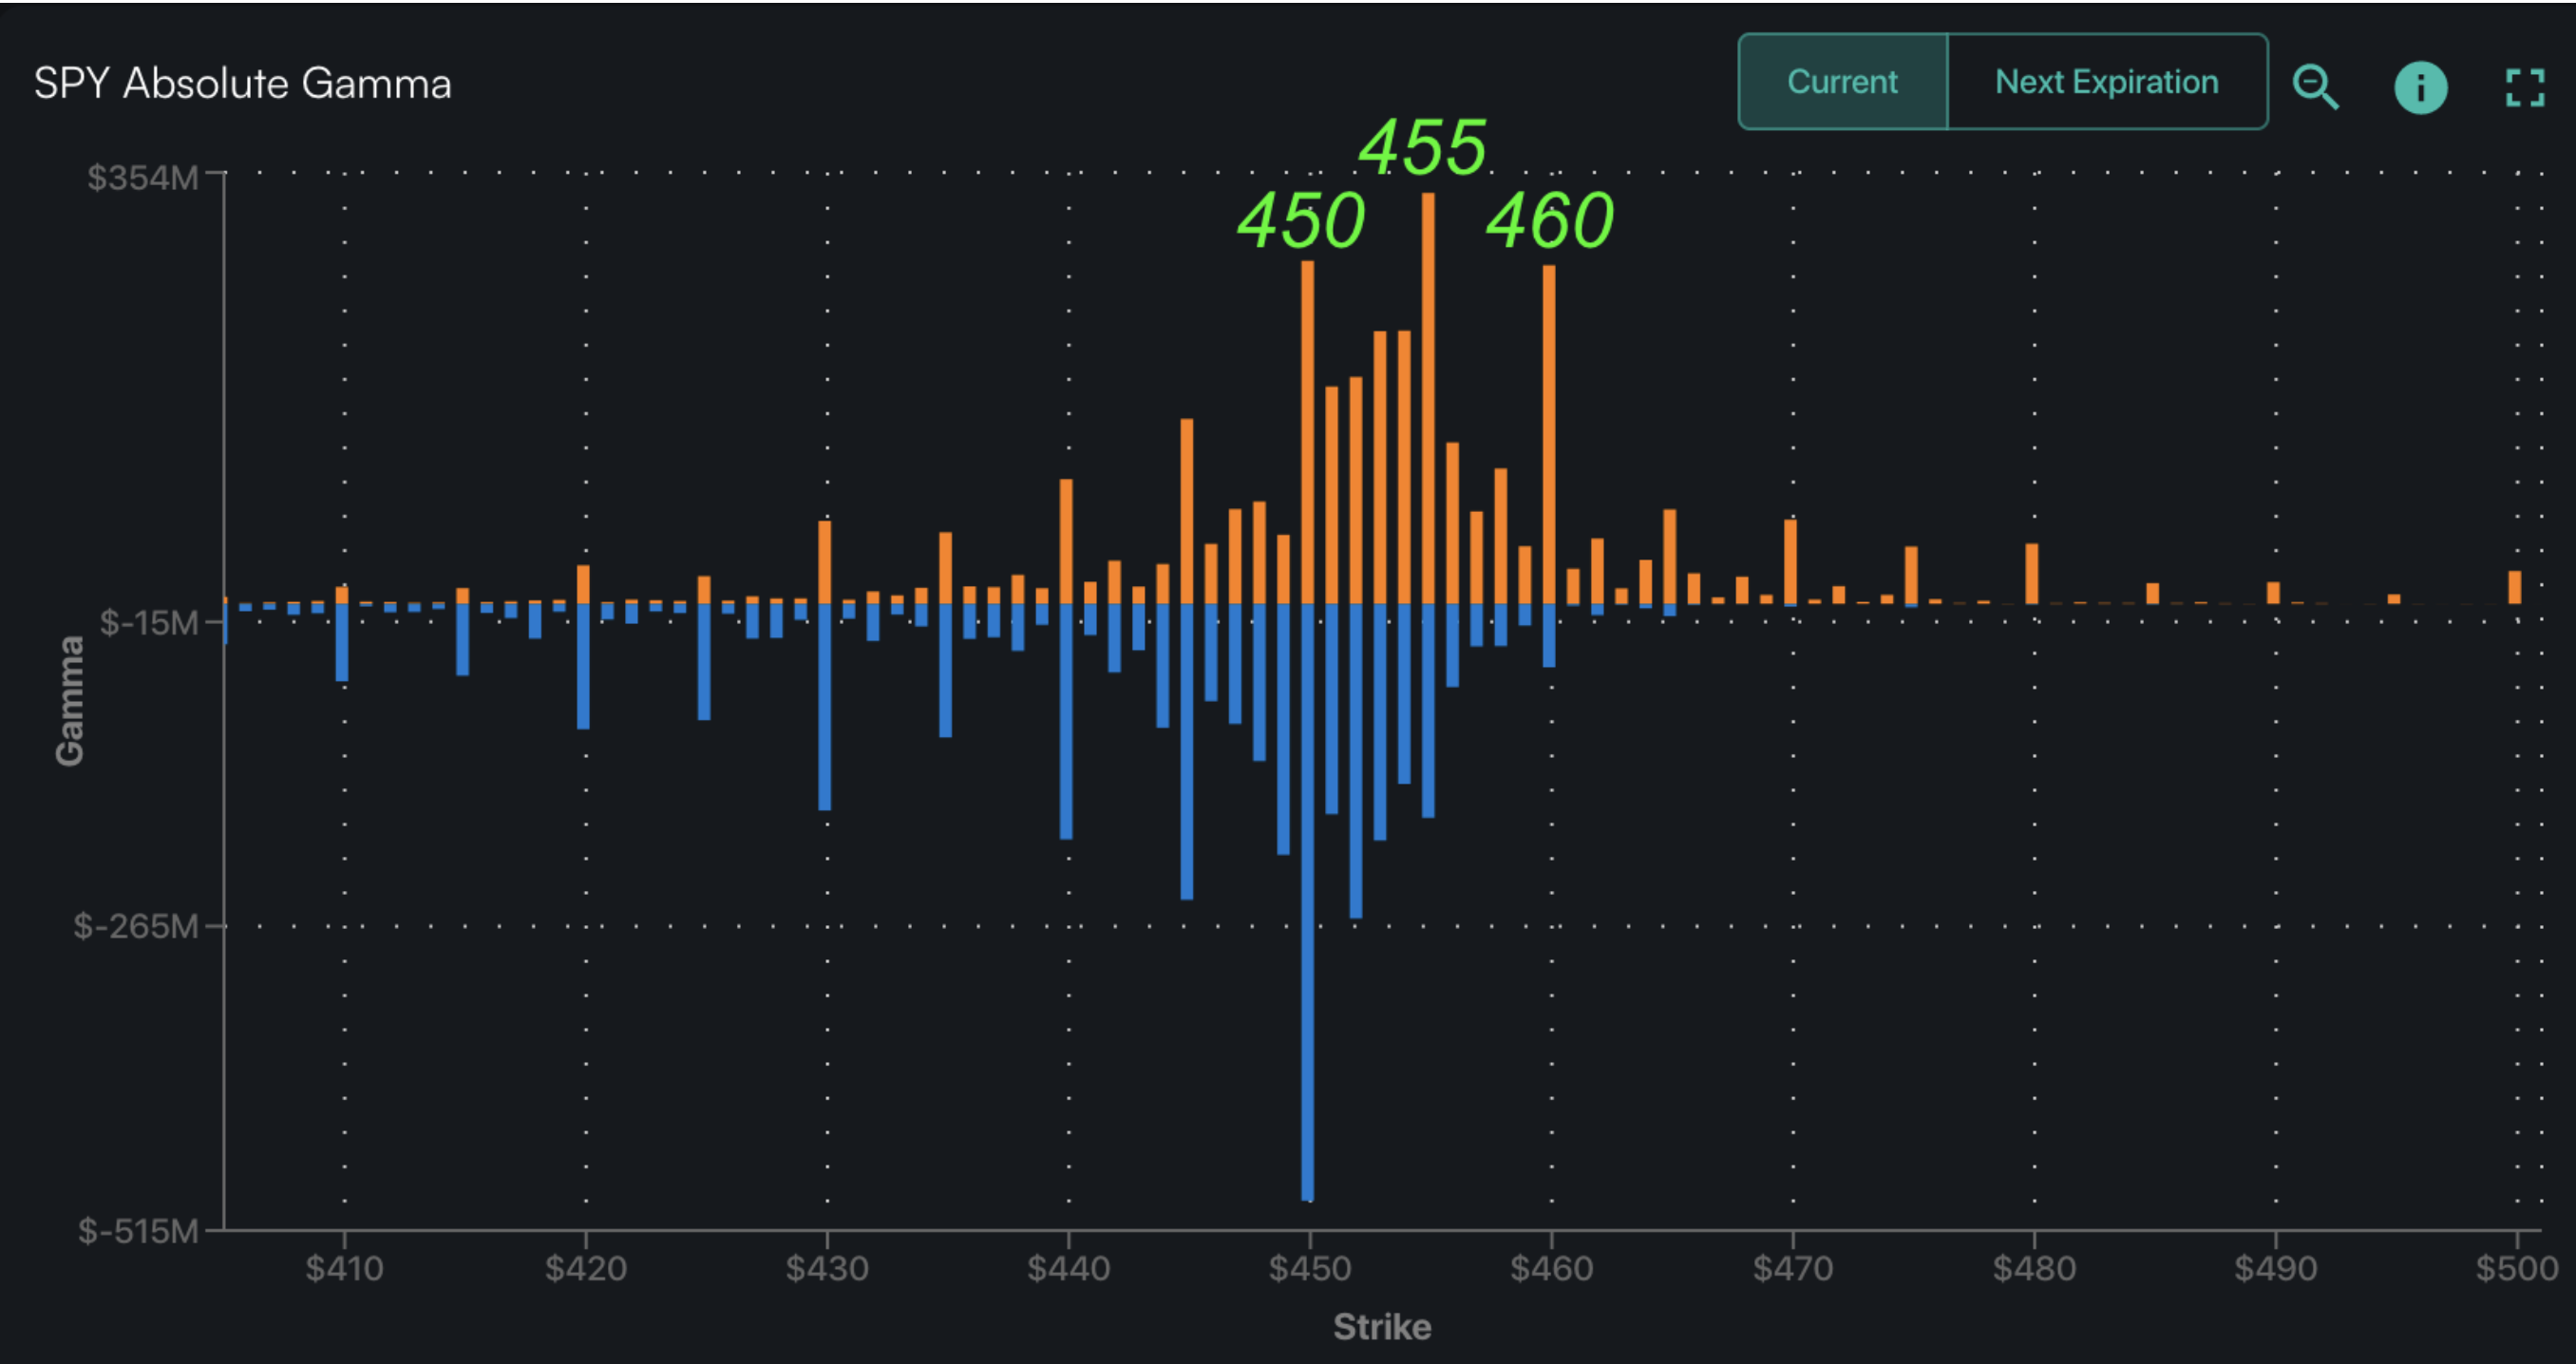Click the green 460 annotation label
Screen dimensions: 2576x1364
1549,221
